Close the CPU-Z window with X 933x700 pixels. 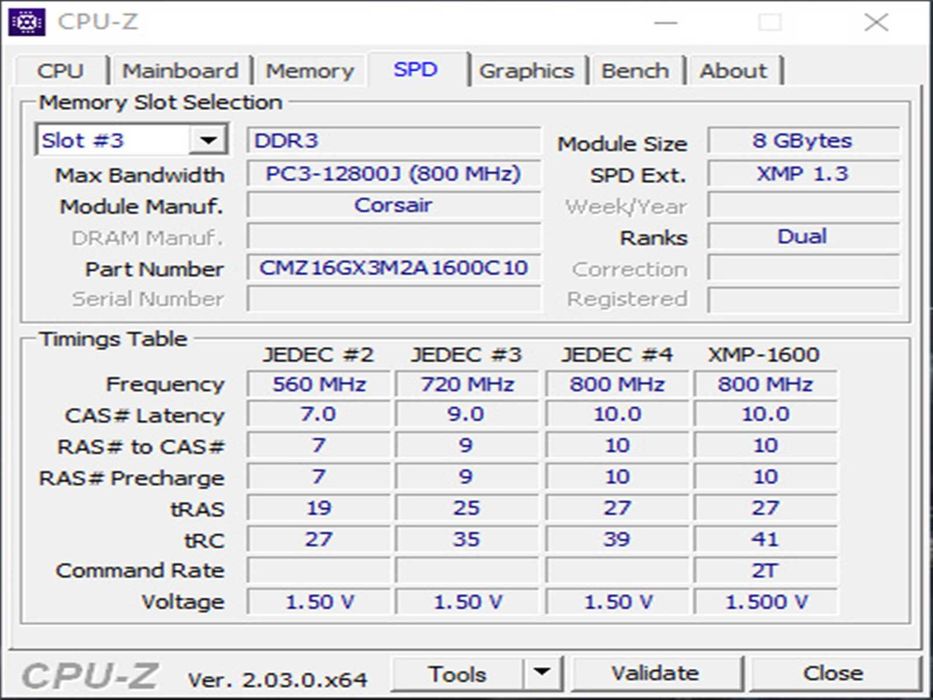click(876, 23)
